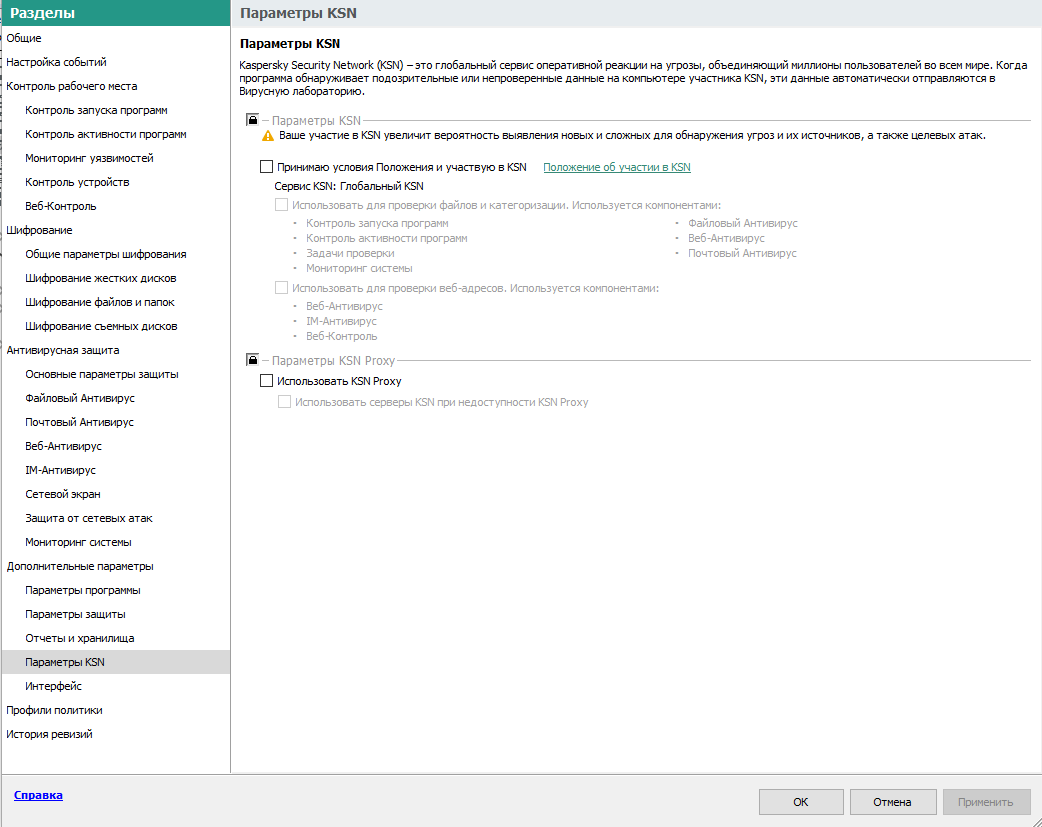Open Контроль активности программ in sidebar
The width and height of the screenshot is (1042, 827).
tap(116, 134)
